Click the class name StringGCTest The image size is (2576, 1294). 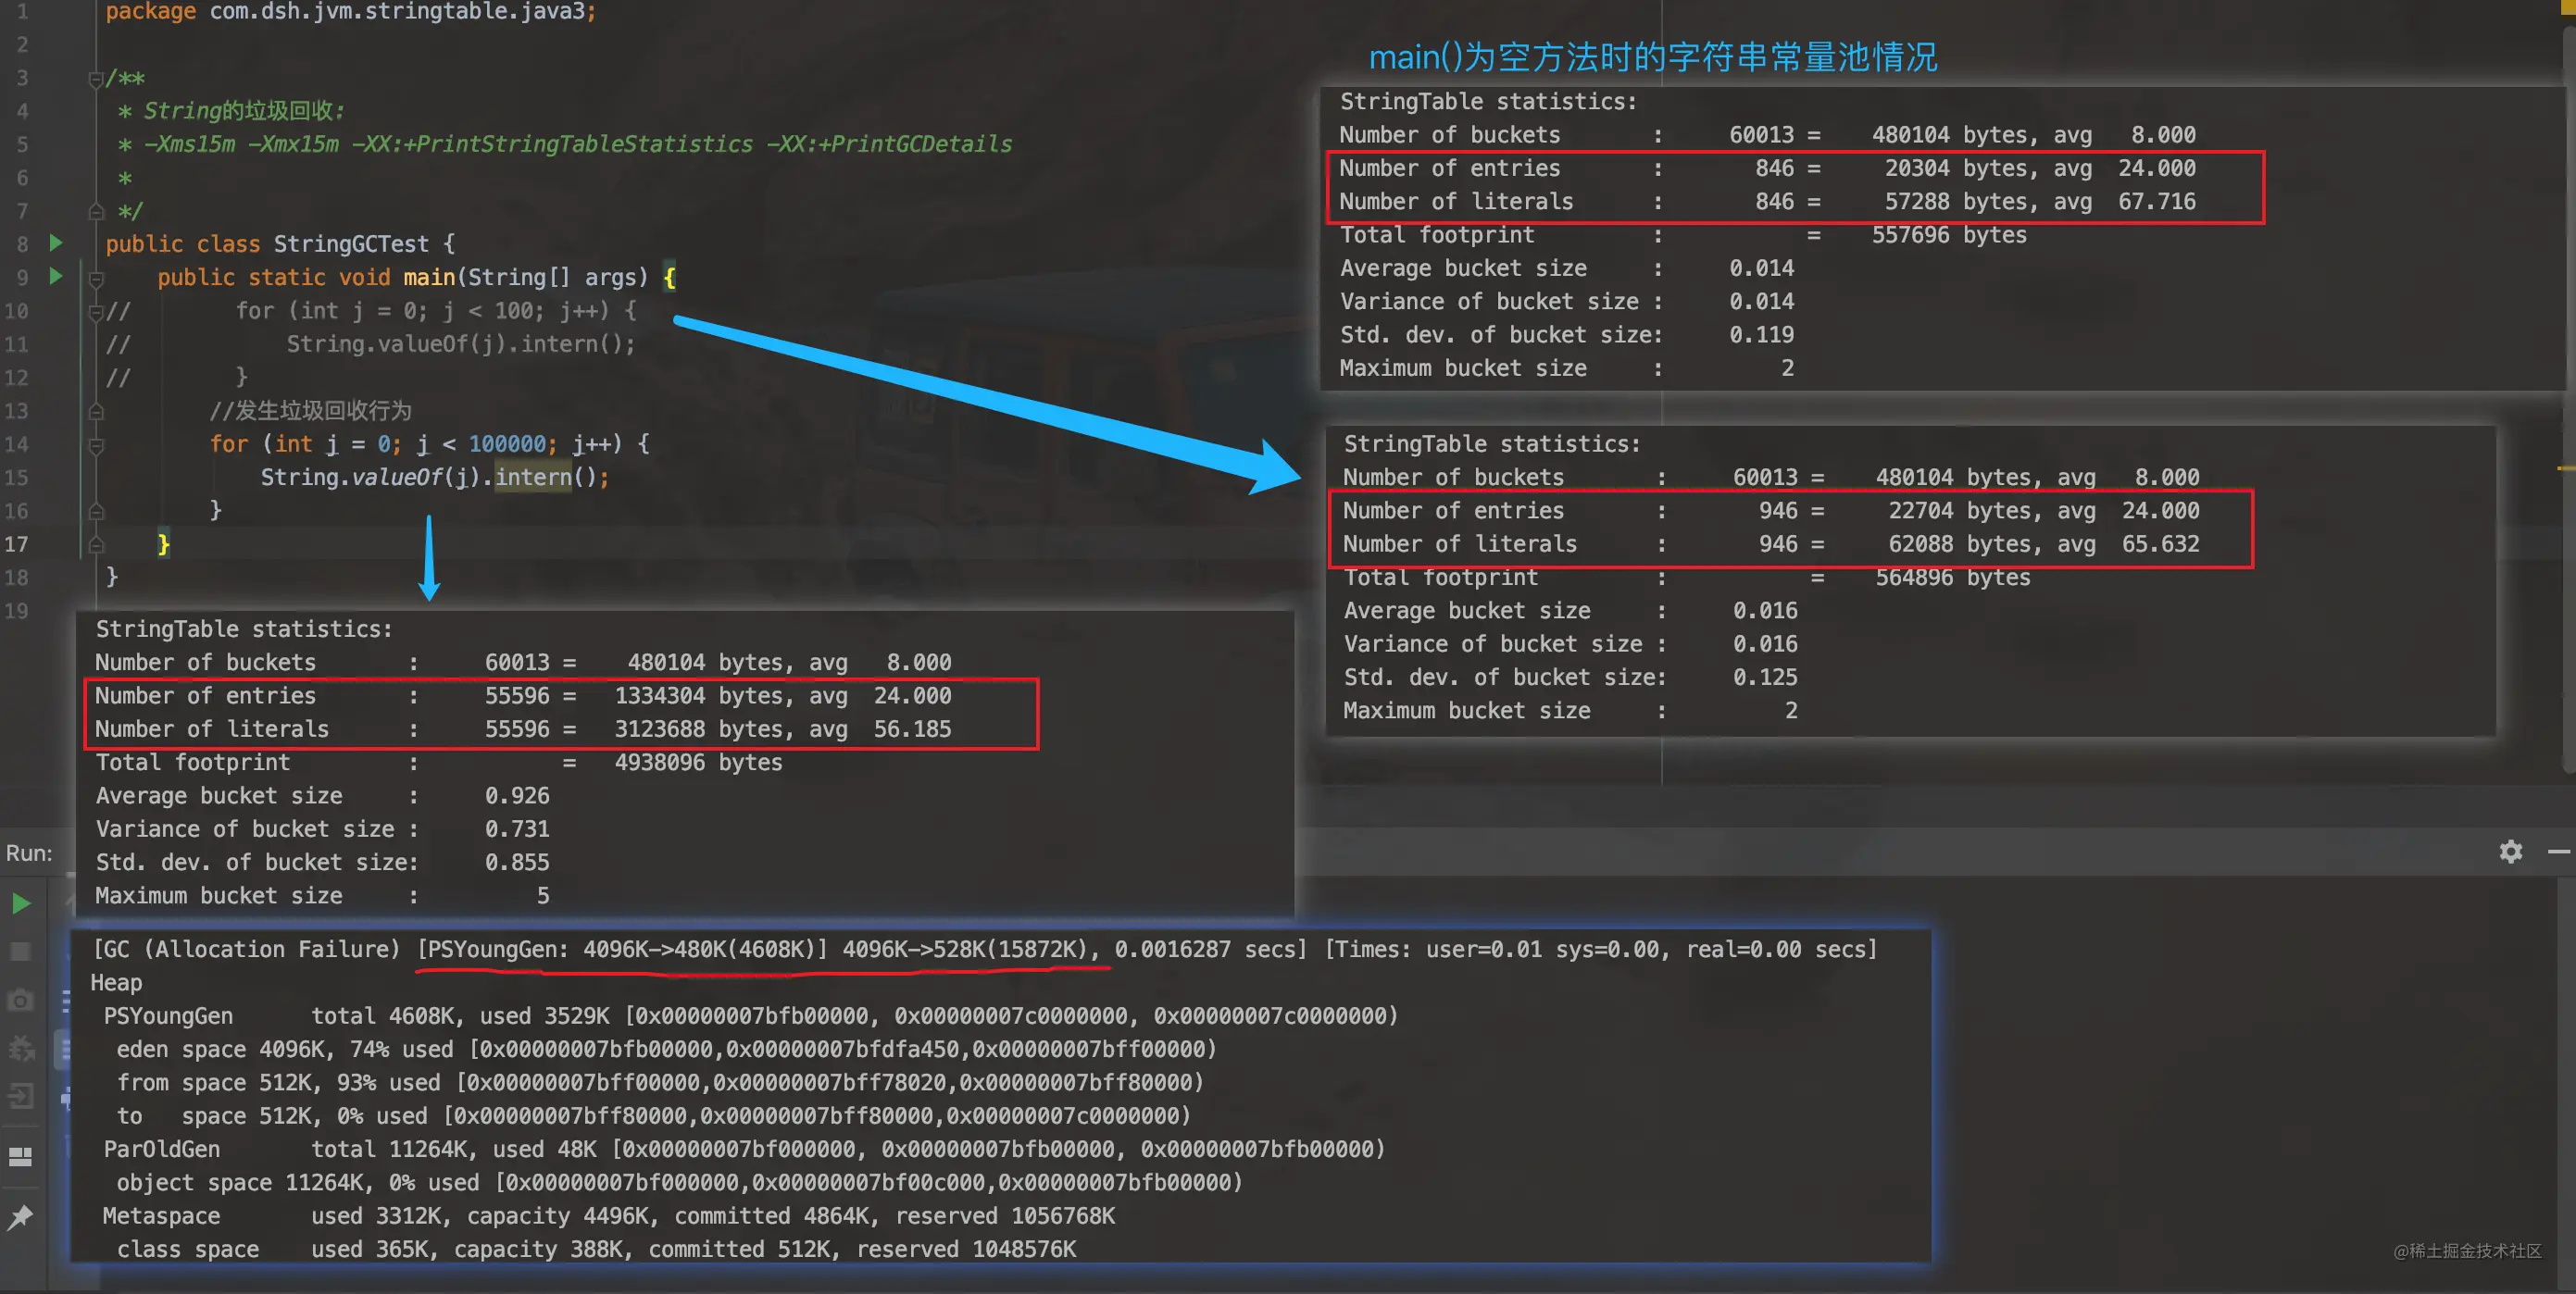pos(351,244)
